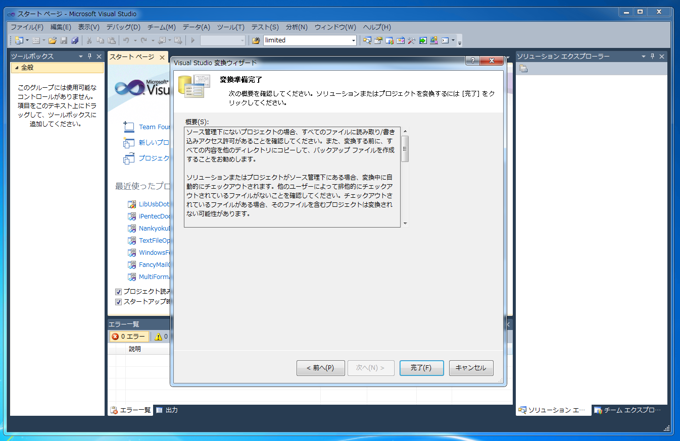Image resolution: width=680 pixels, height=441 pixels.
Task: Click the Find in Files icon beside the limited box
Action: [256, 40]
